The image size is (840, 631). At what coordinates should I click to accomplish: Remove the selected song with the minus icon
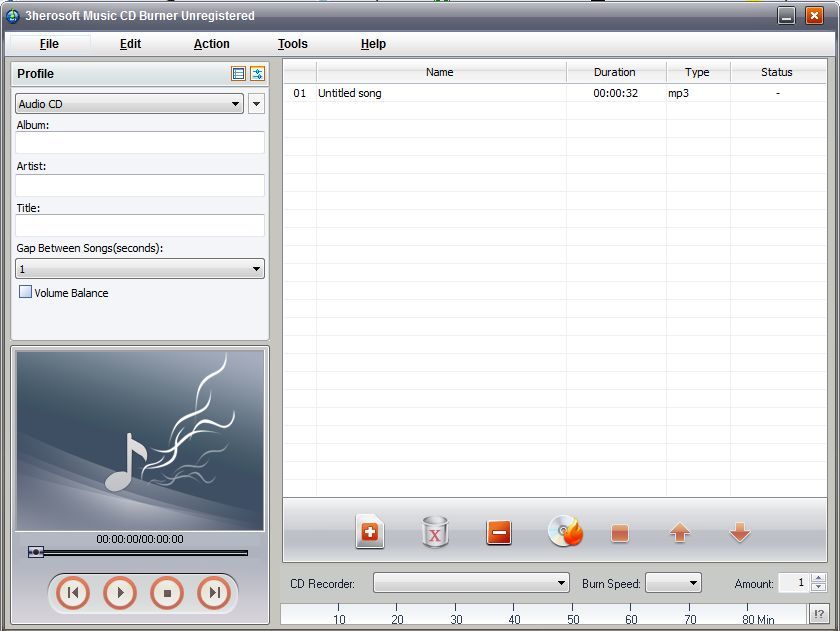(x=499, y=533)
